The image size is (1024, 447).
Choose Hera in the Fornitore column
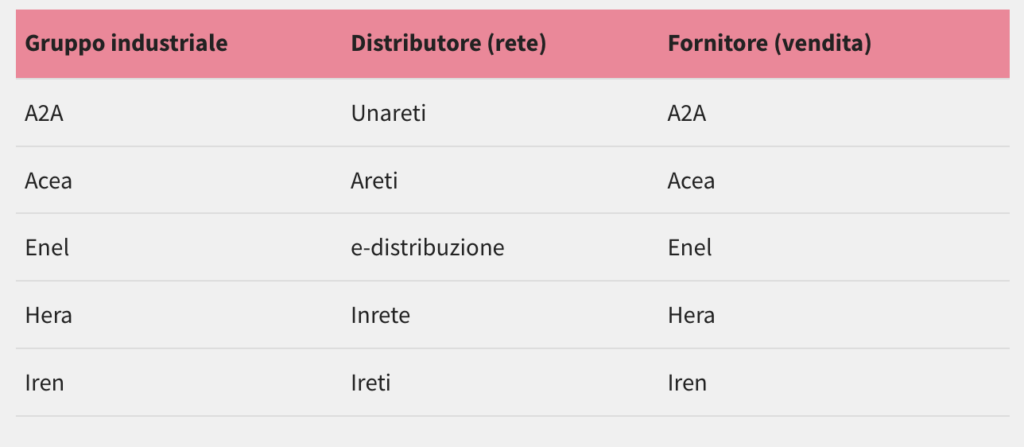pyautogui.click(x=691, y=315)
